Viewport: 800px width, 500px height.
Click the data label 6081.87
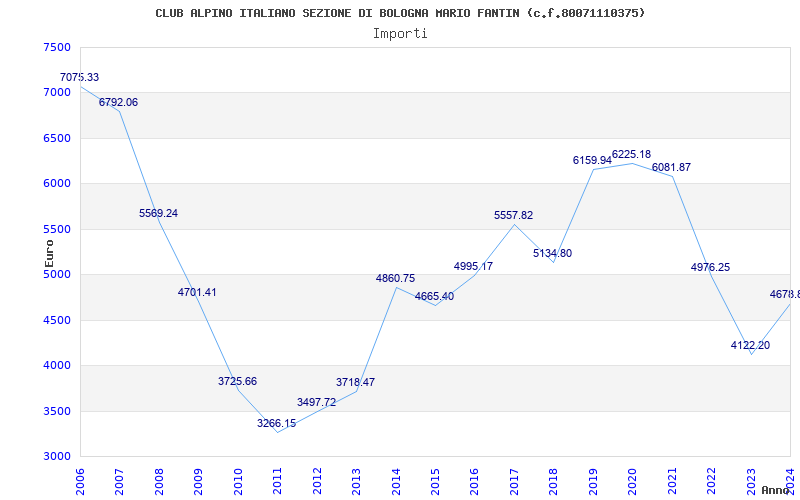pos(671,167)
